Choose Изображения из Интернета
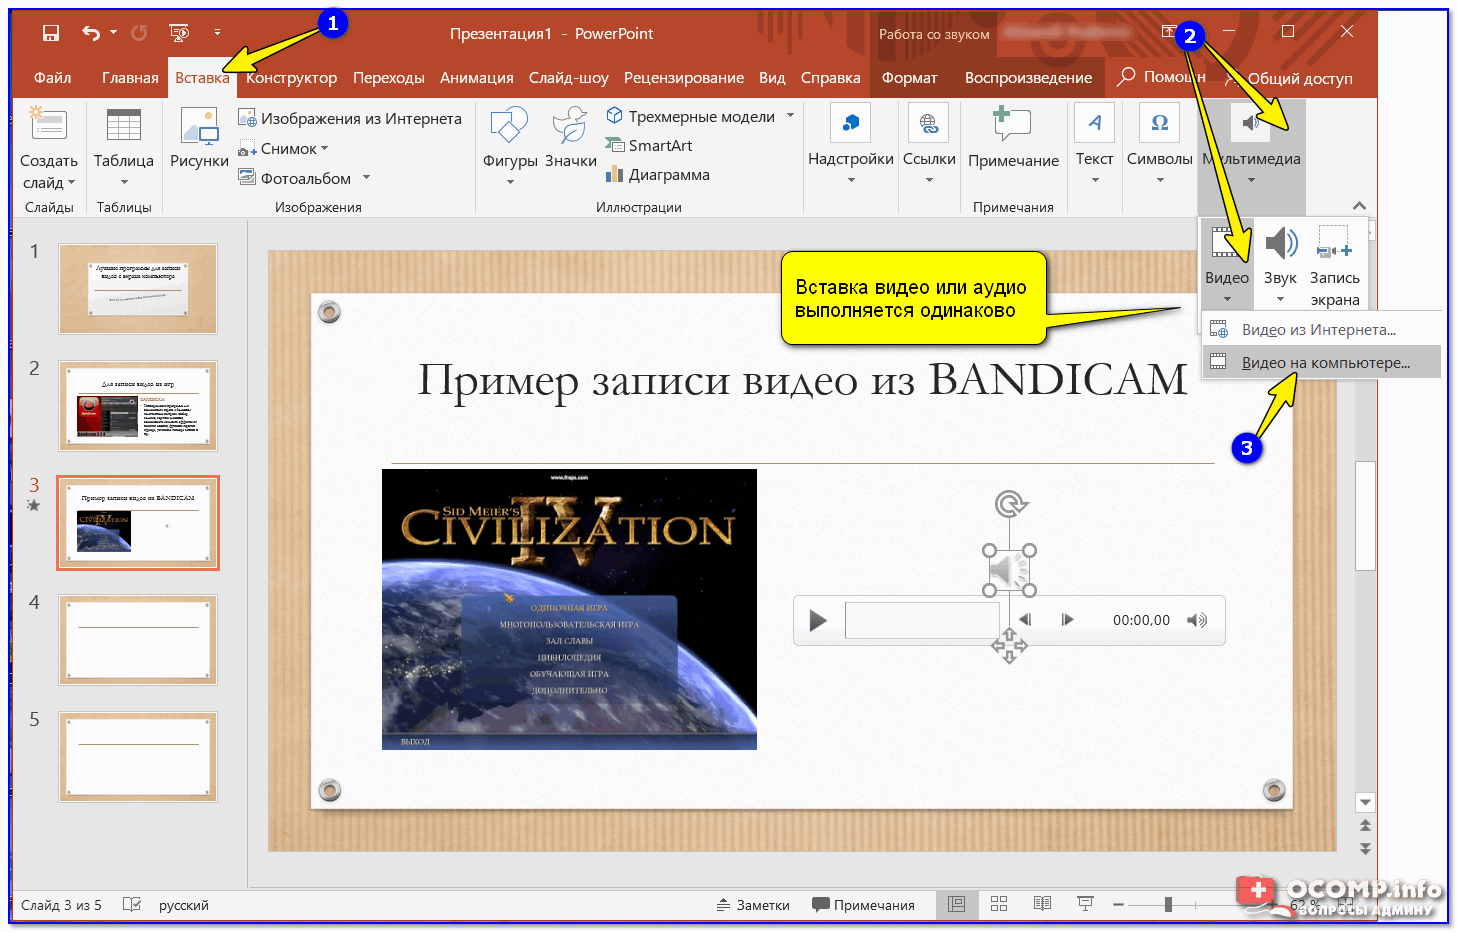The width and height of the screenshot is (1457, 932). click(x=350, y=118)
